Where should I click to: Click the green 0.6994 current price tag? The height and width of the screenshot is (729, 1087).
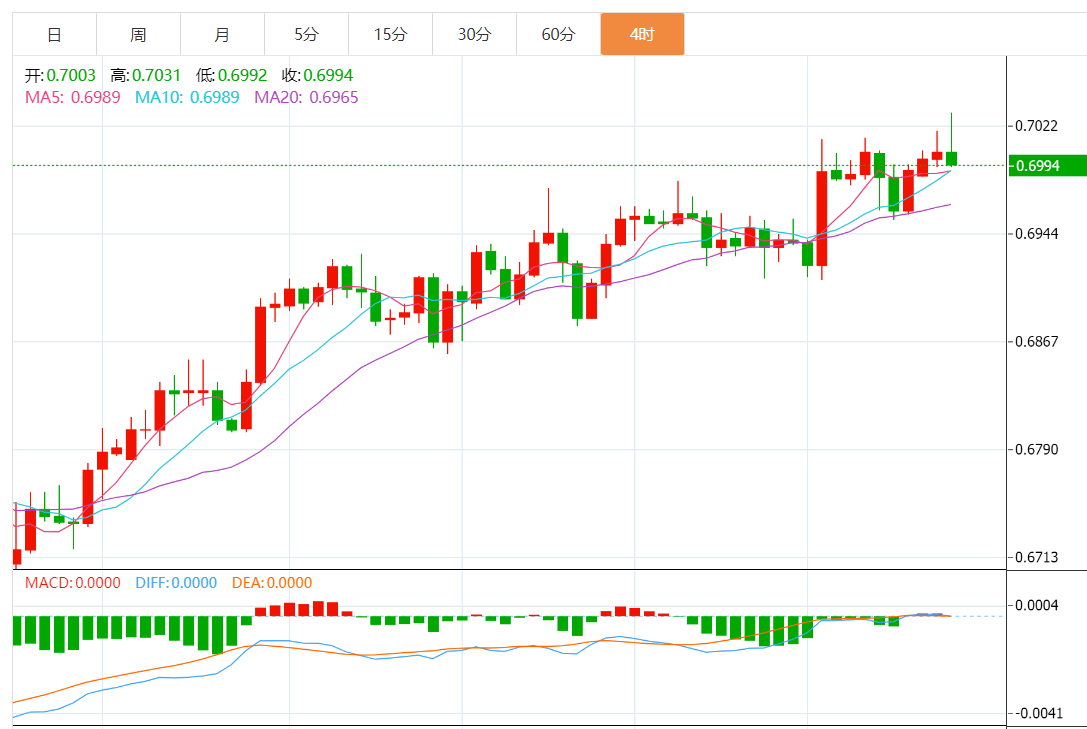(1047, 165)
